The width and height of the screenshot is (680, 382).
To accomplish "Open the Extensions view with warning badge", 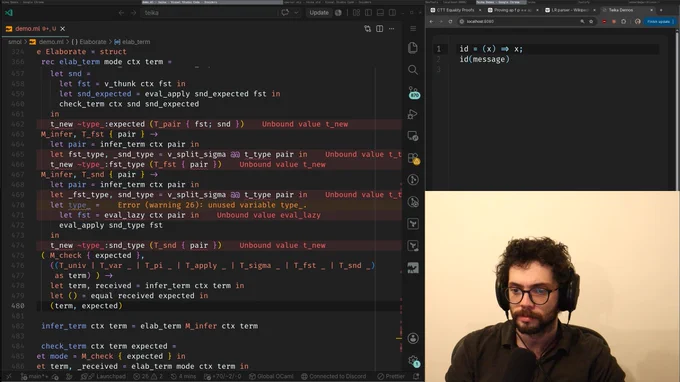I will pos(413,158).
